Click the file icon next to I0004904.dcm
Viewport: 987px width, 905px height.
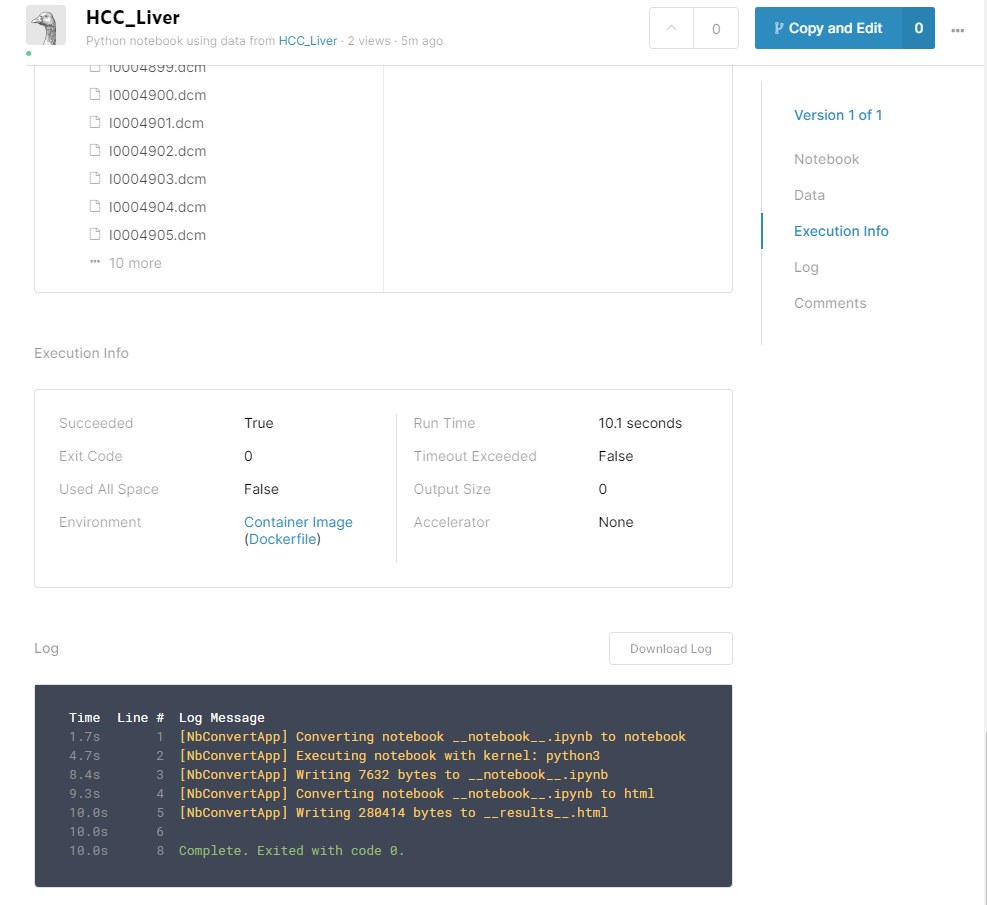(x=95, y=206)
